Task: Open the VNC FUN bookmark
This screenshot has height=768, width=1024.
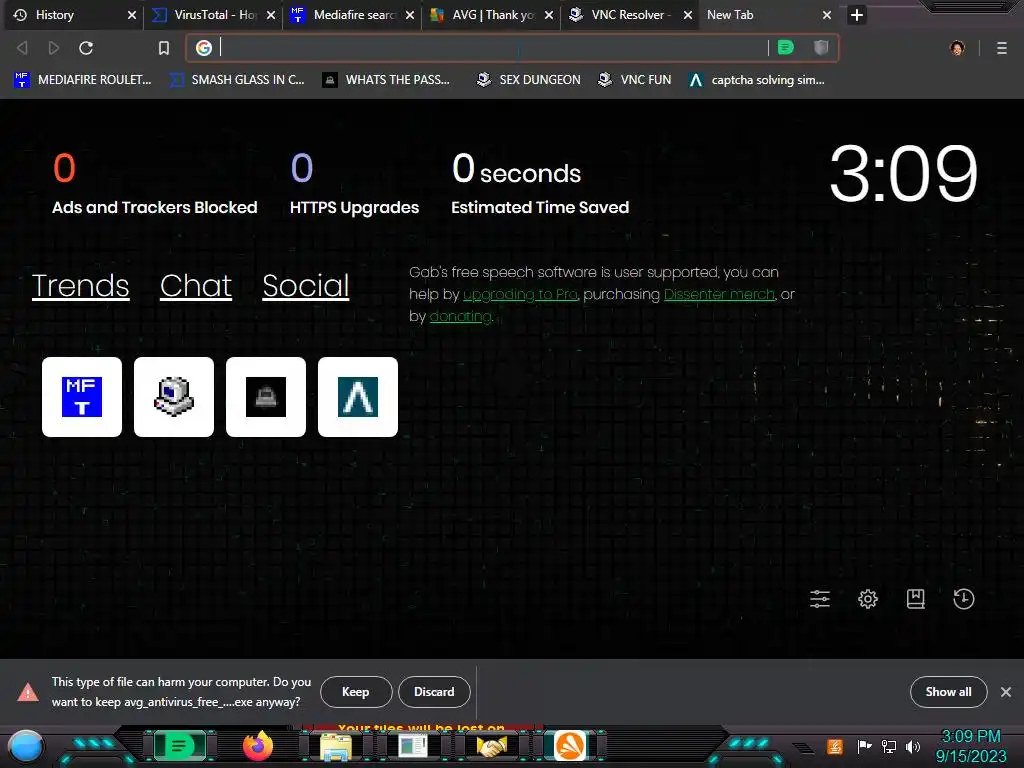Action: pos(634,80)
